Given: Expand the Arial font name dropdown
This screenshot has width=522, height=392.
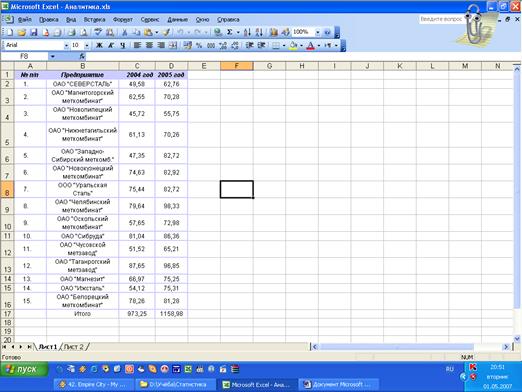Looking at the screenshot, I should click(x=66, y=45).
